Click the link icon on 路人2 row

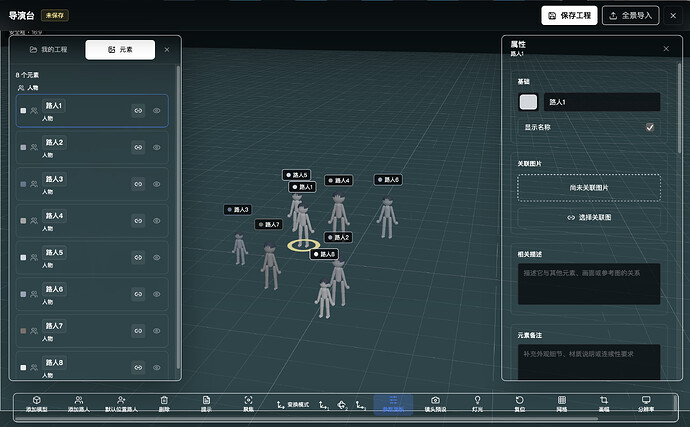(138, 147)
